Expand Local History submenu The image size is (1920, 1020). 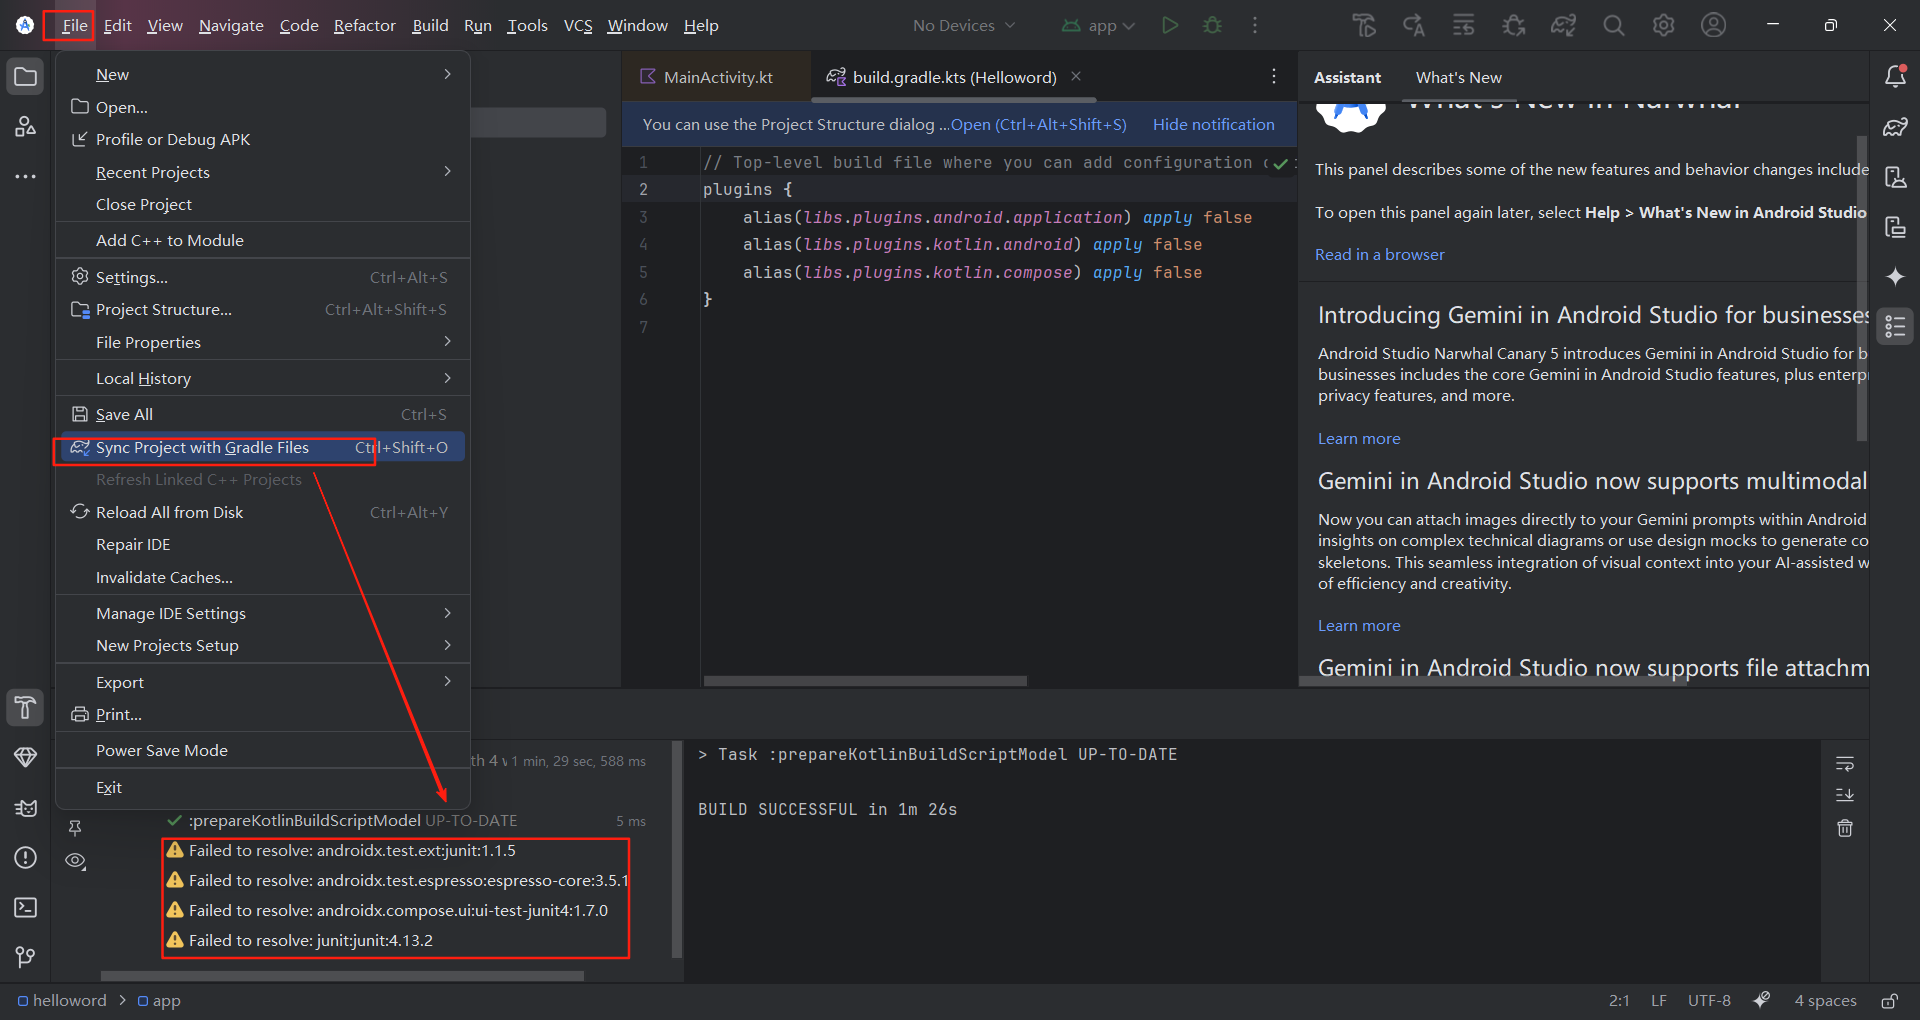[x=262, y=379]
